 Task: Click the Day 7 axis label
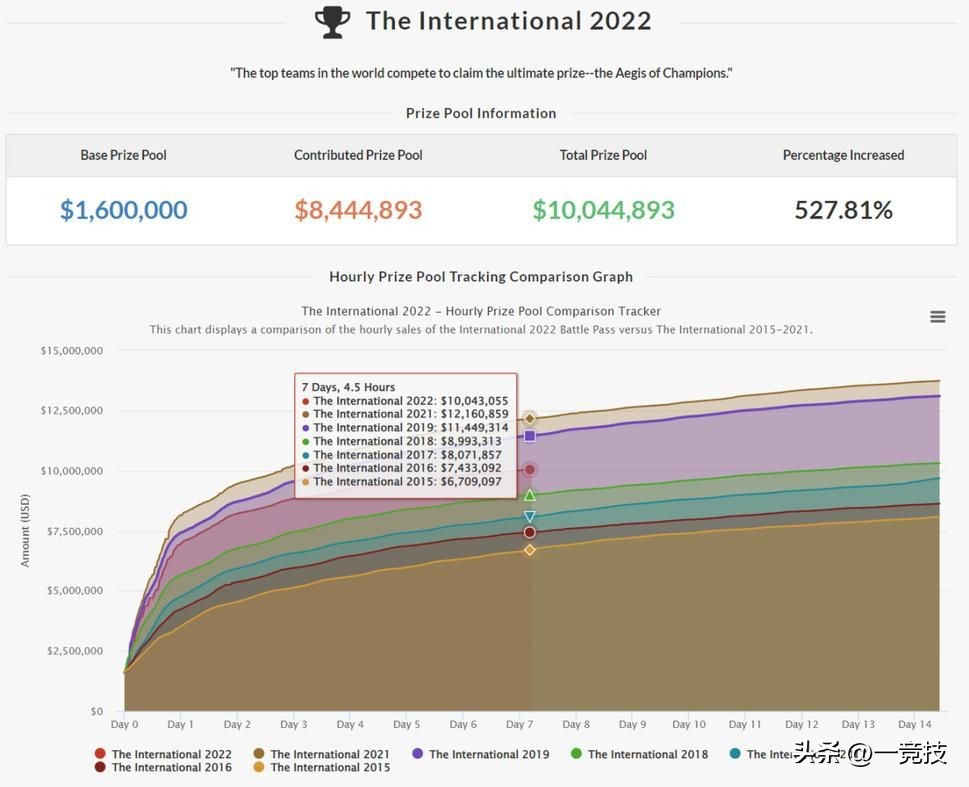pyautogui.click(x=518, y=723)
